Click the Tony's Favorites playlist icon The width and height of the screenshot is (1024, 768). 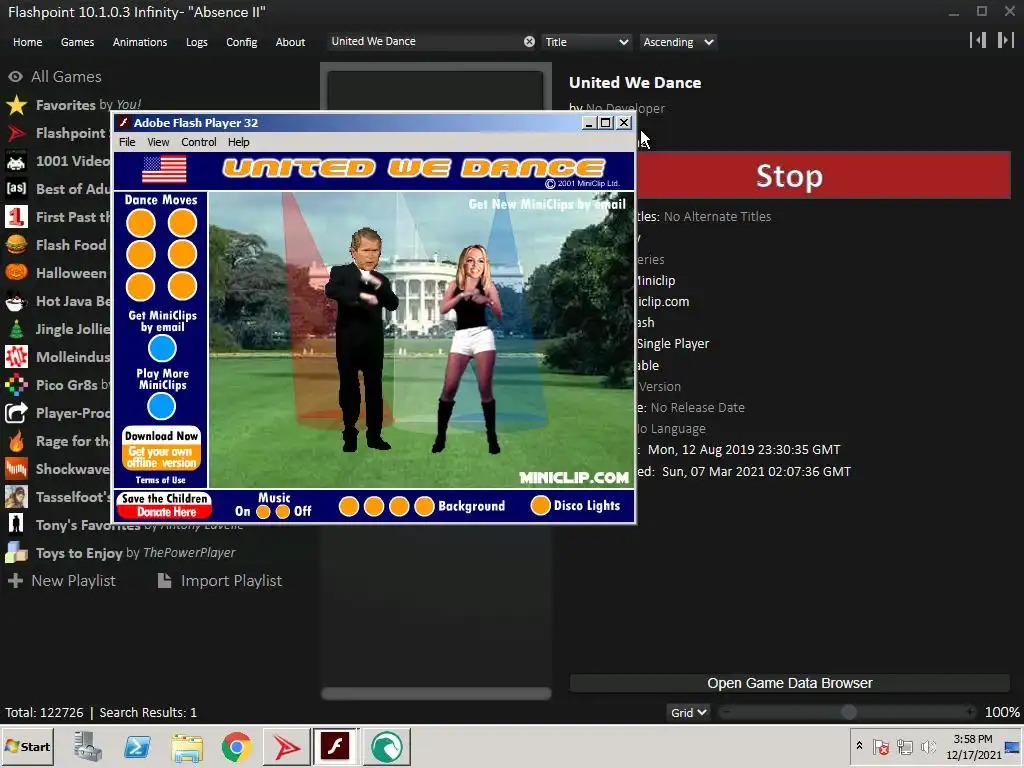pyautogui.click(x=16, y=524)
